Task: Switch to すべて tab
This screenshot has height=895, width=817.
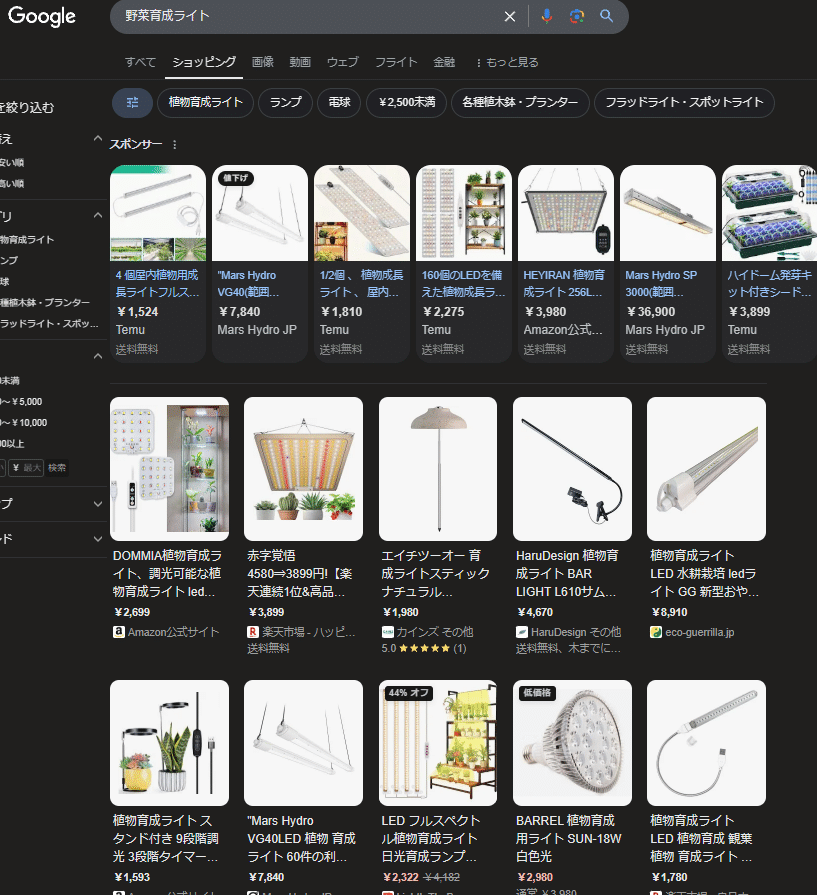Action: pos(140,62)
